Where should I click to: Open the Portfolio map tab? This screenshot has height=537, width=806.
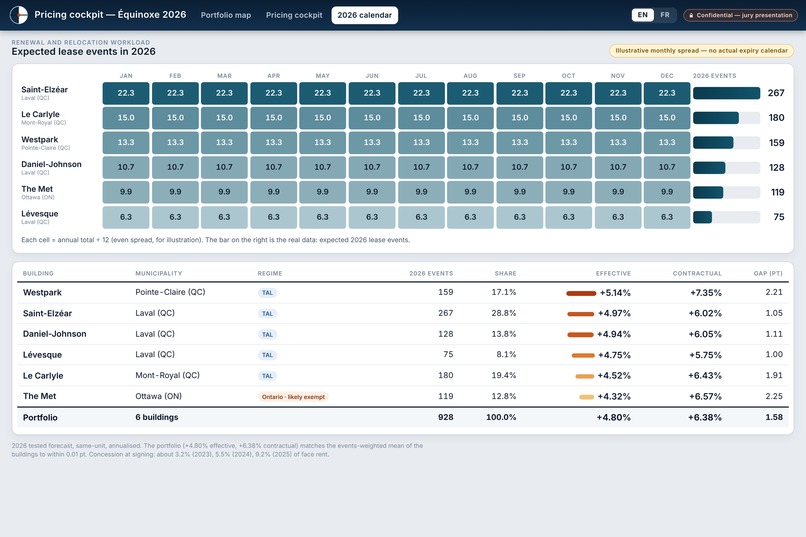pos(226,15)
